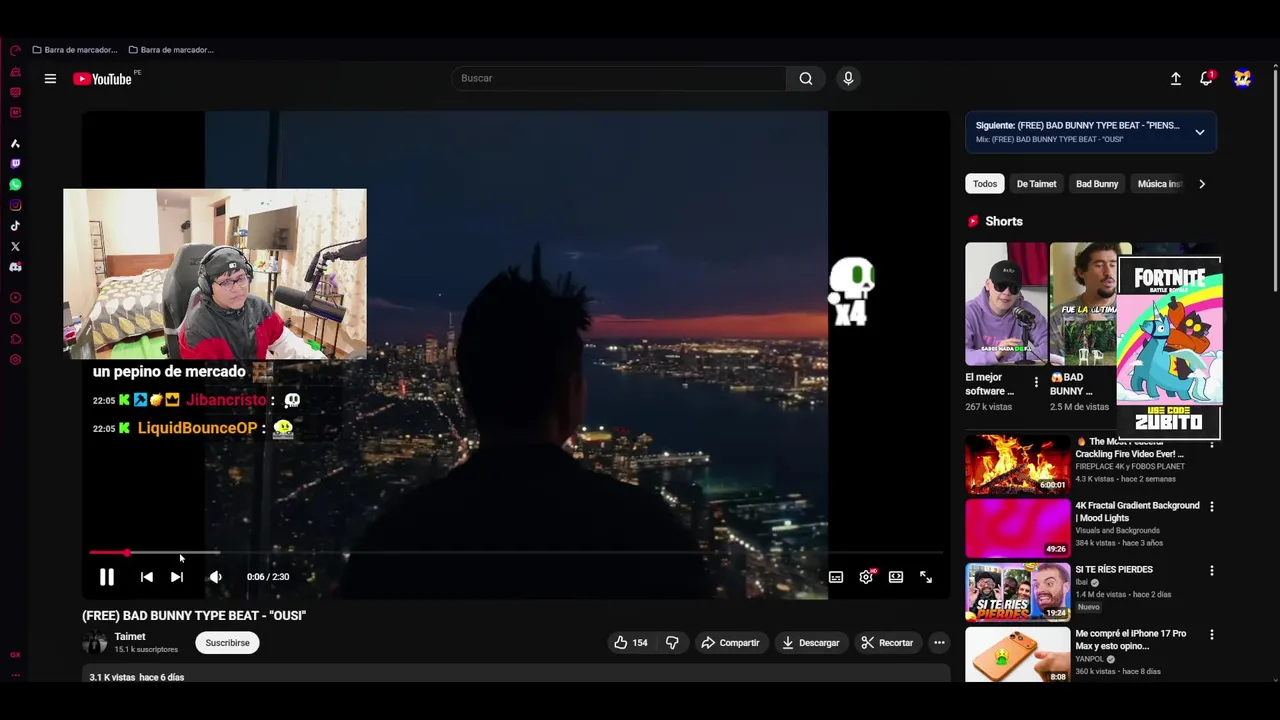
Task: Pause the video
Action: click(107, 577)
